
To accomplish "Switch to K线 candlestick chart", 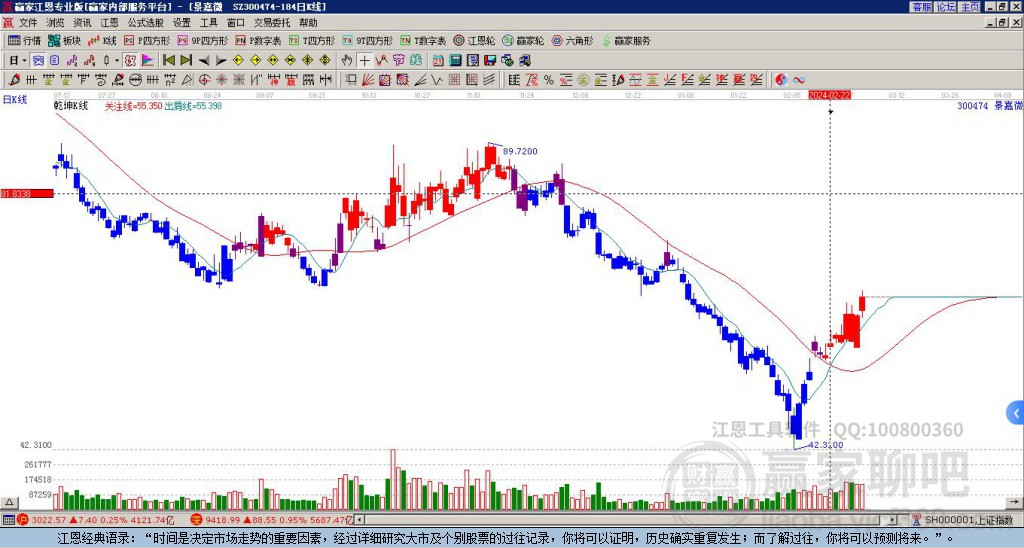I will point(102,40).
